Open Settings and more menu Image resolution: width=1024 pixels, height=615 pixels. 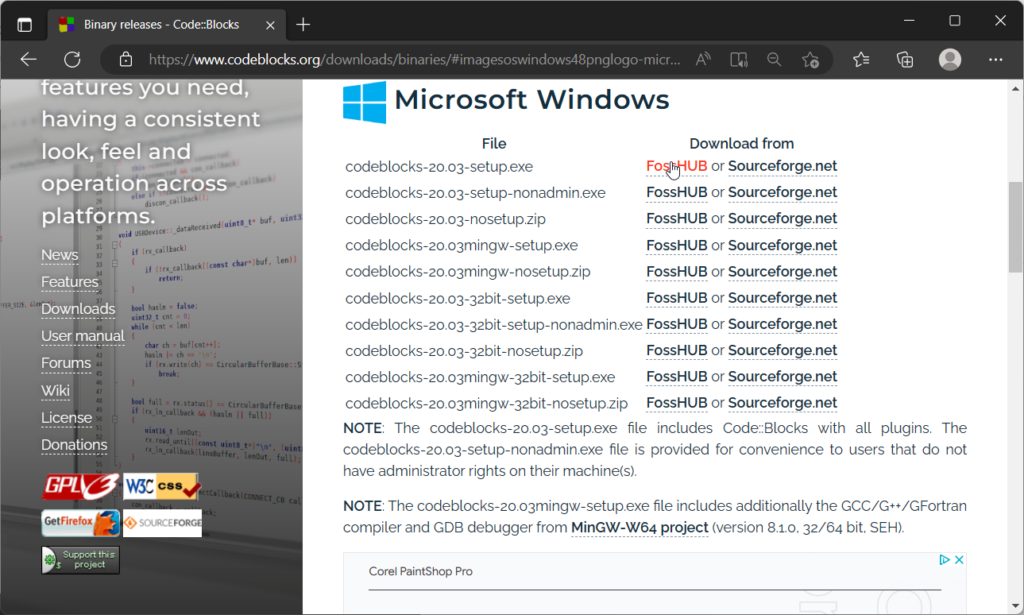pos(995,59)
